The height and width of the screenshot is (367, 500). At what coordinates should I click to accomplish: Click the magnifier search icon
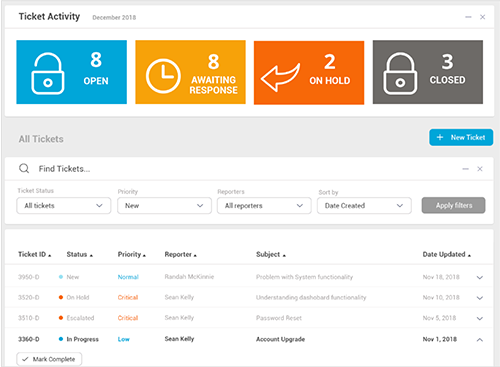pos(24,169)
